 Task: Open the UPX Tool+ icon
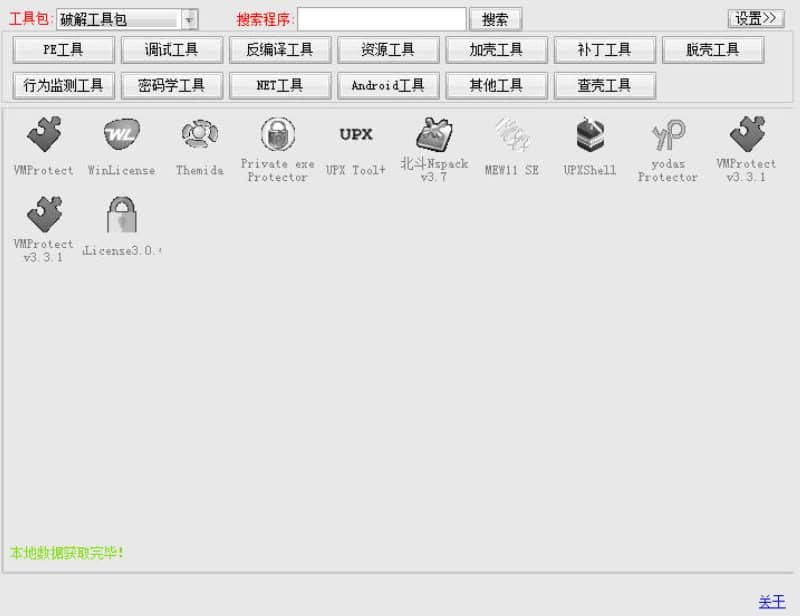tap(356, 134)
